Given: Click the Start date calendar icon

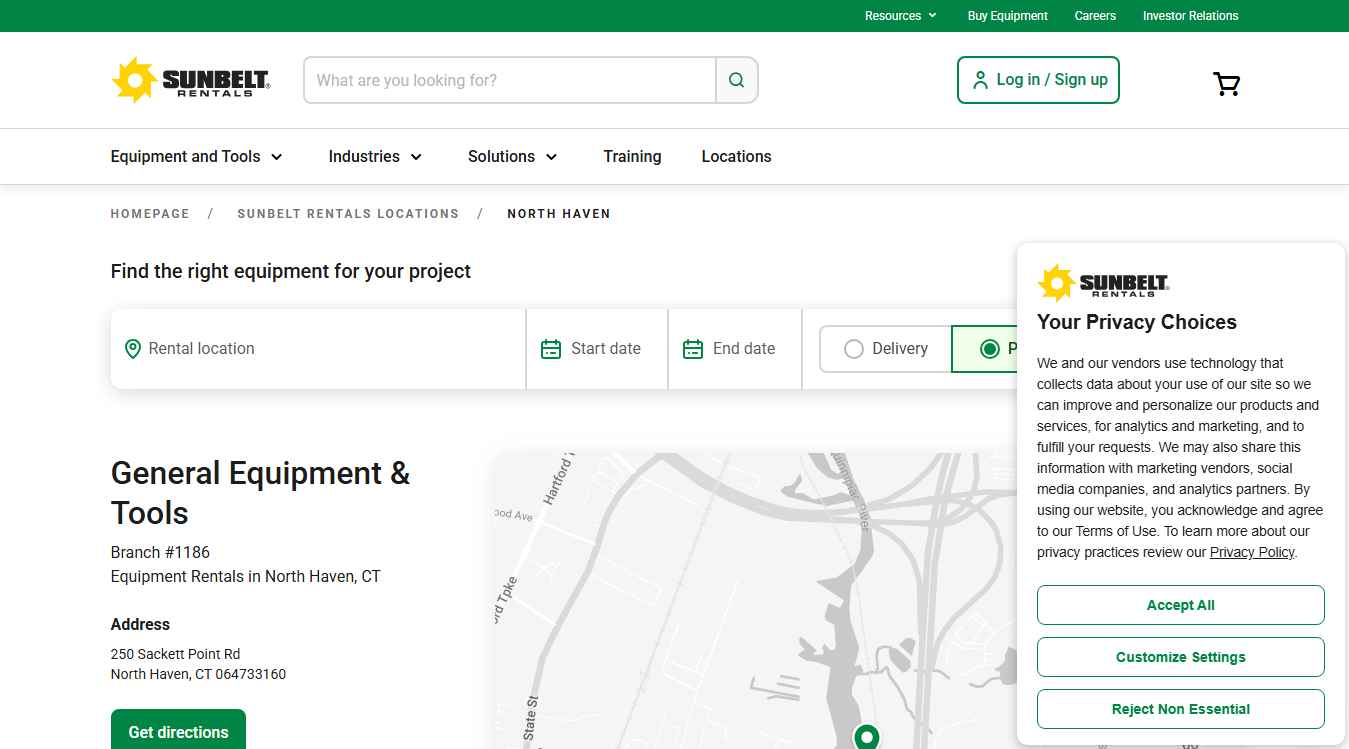Looking at the screenshot, I should (551, 349).
